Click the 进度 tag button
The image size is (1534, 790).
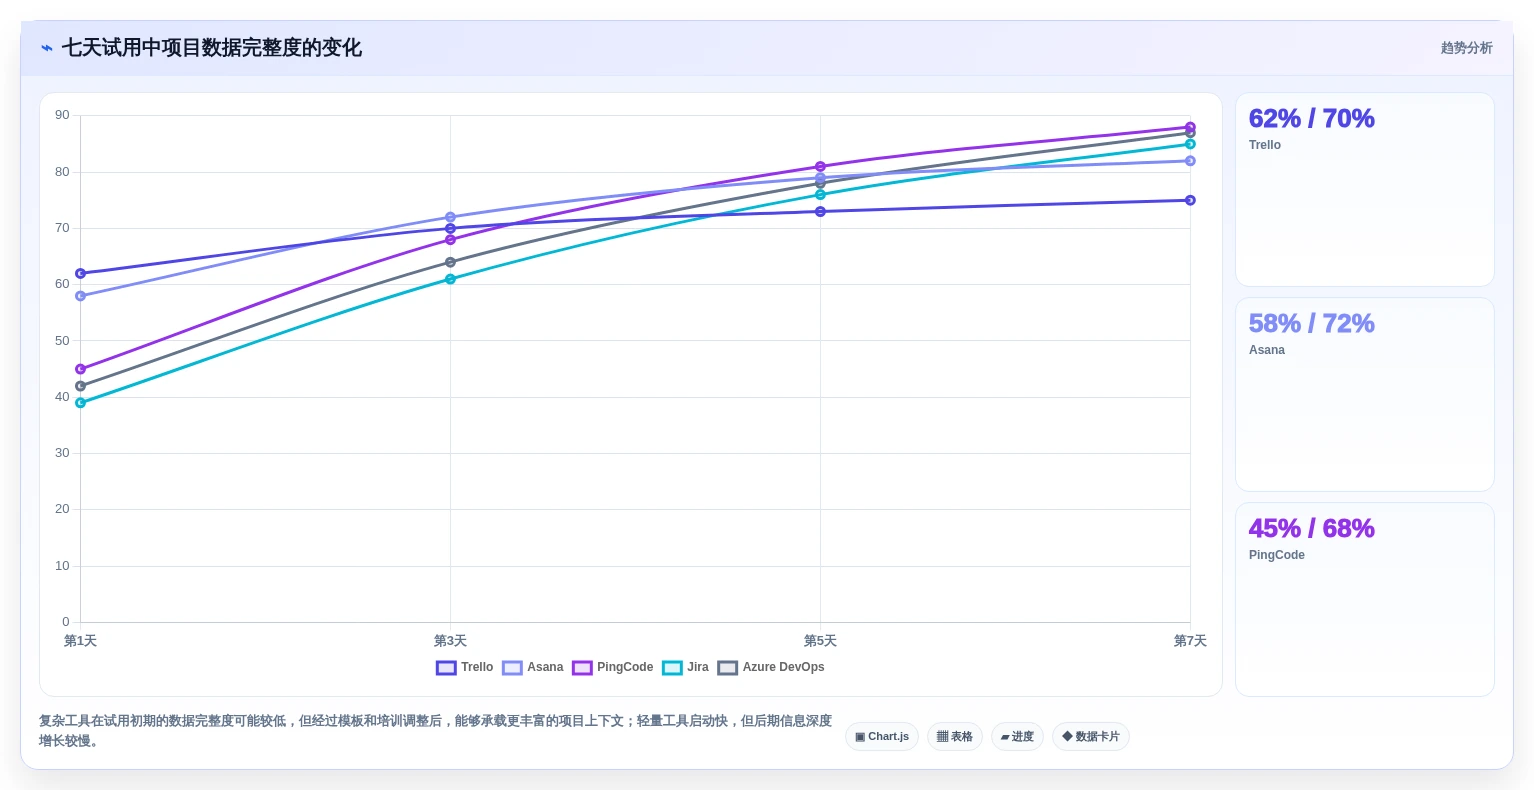tap(1017, 737)
